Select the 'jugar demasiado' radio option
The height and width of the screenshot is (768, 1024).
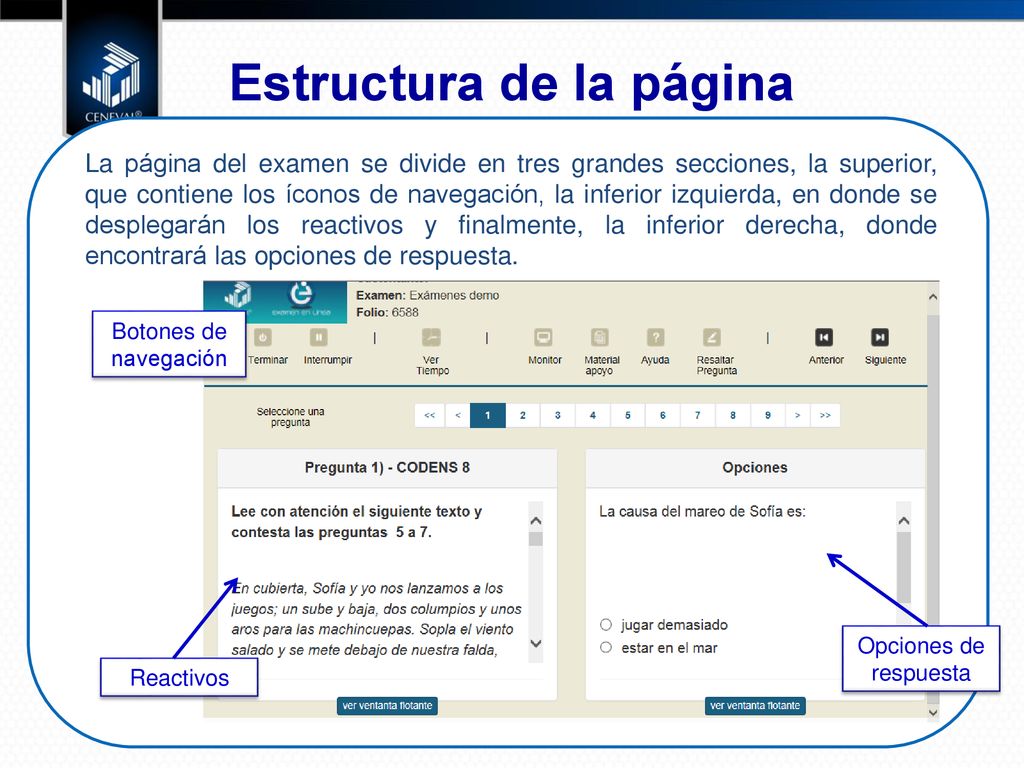pyautogui.click(x=606, y=625)
